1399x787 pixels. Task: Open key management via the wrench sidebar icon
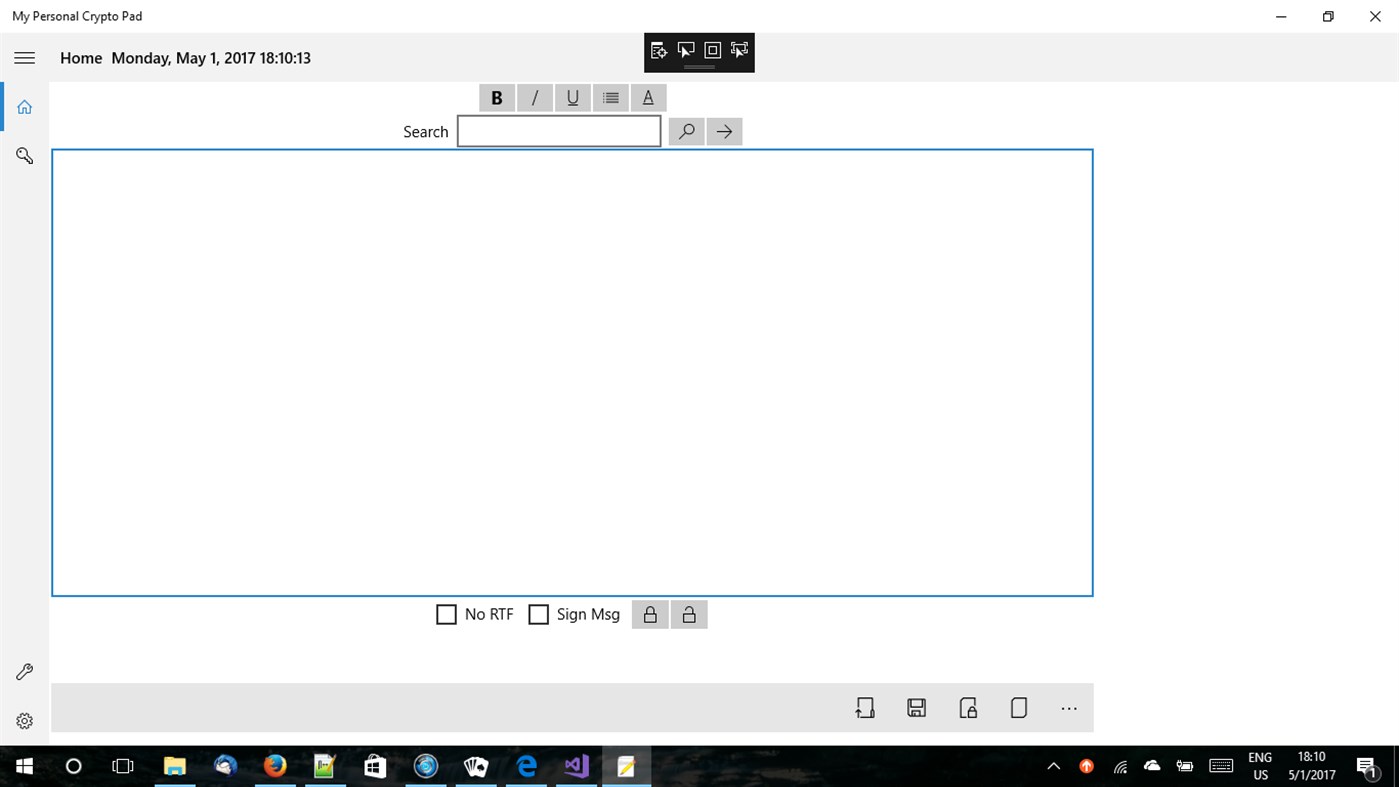(x=24, y=671)
